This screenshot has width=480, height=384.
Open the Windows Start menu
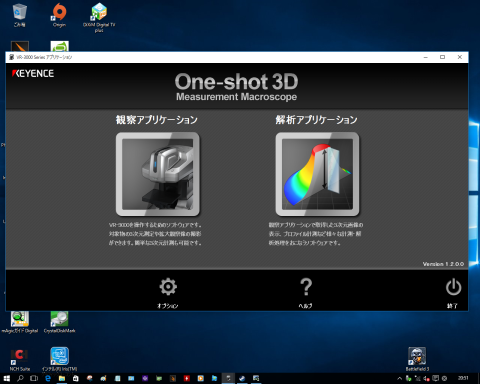coord(6,378)
